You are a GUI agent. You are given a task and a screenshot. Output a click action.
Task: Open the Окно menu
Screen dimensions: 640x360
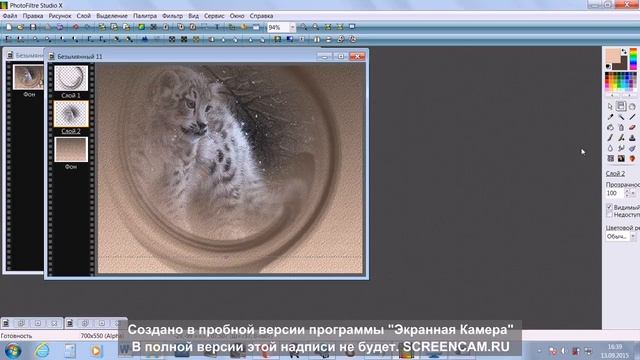point(237,16)
